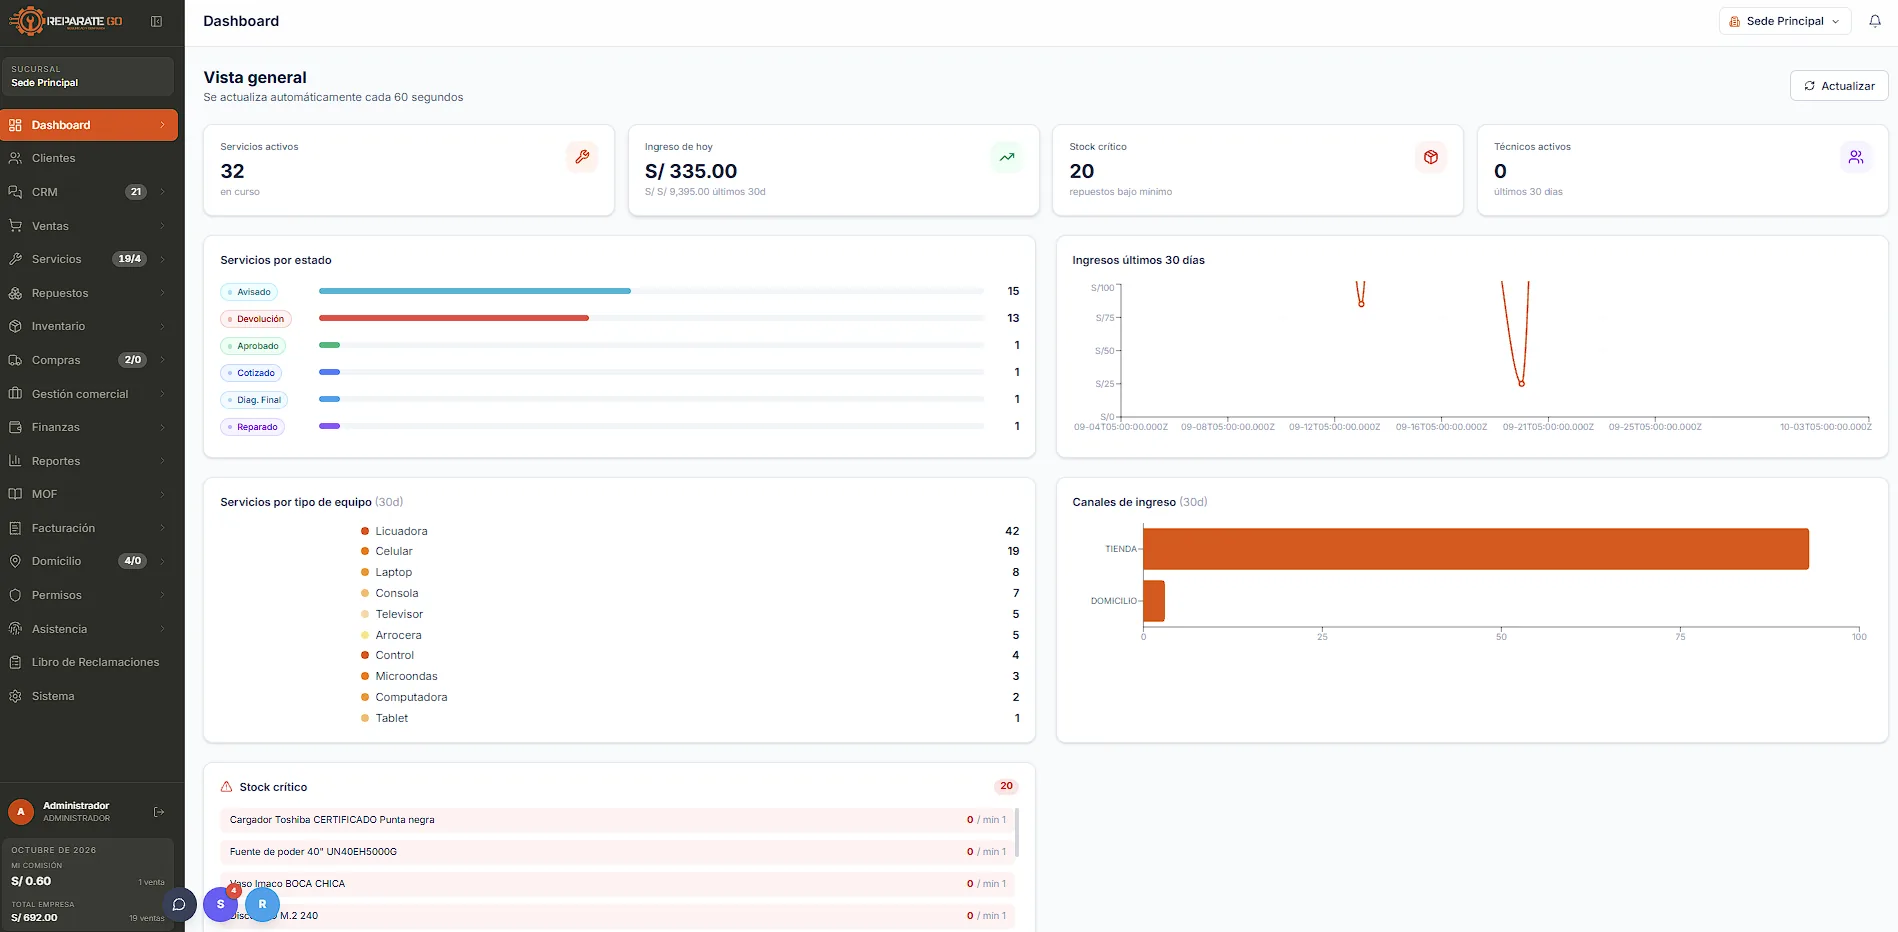Open the Facturación menu item
1898x932 pixels.
pos(89,528)
